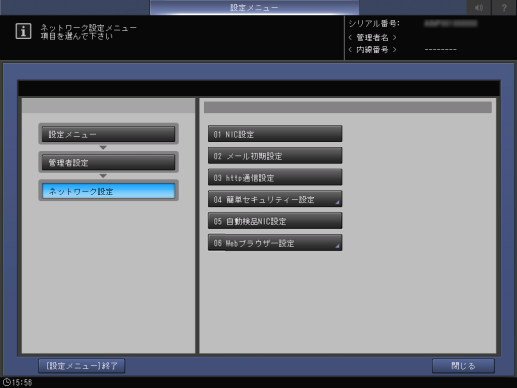Click the 15:56 time display
Image resolution: width=517 pixels, height=388 pixels.
point(22,382)
